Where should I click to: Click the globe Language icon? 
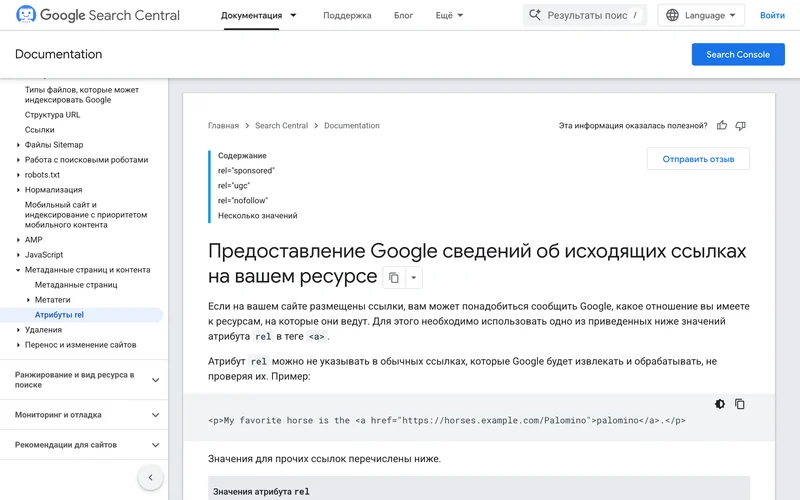click(x=672, y=15)
